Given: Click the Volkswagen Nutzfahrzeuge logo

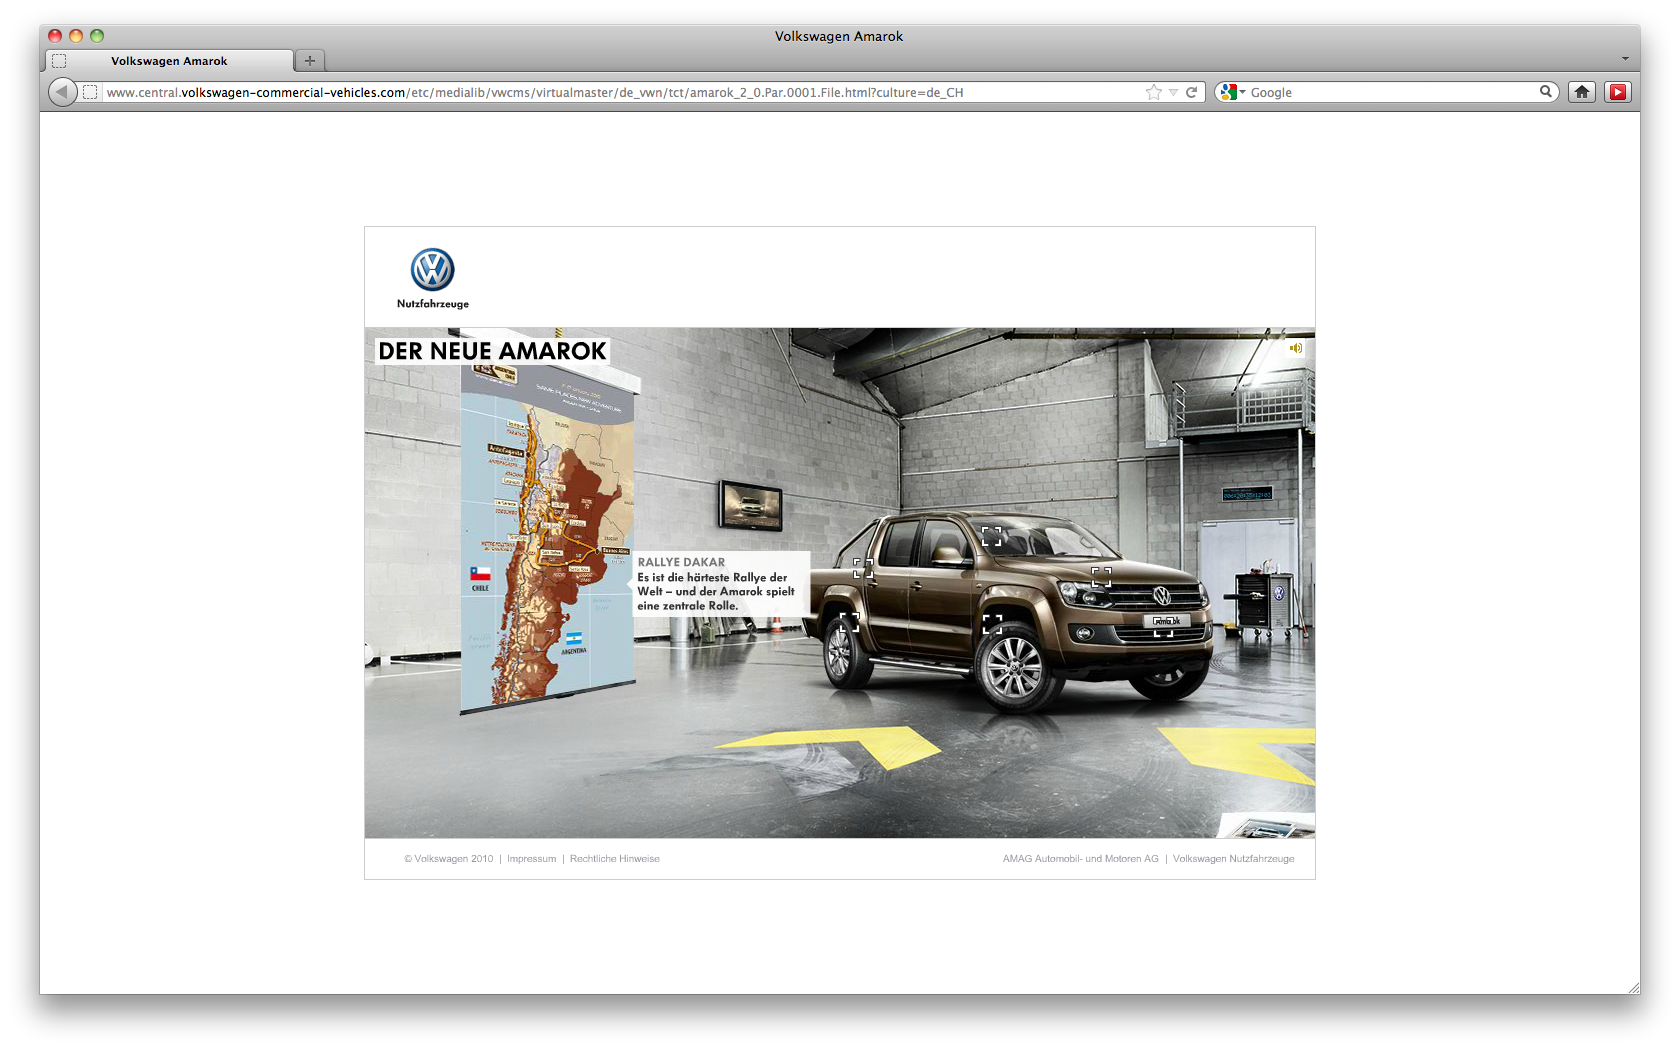Looking at the screenshot, I should pos(433,278).
